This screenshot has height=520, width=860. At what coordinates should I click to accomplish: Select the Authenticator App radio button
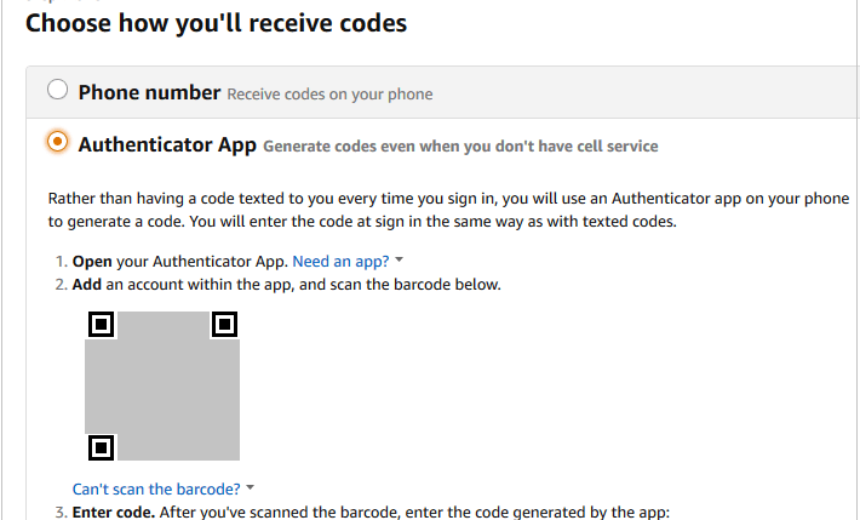(58, 143)
